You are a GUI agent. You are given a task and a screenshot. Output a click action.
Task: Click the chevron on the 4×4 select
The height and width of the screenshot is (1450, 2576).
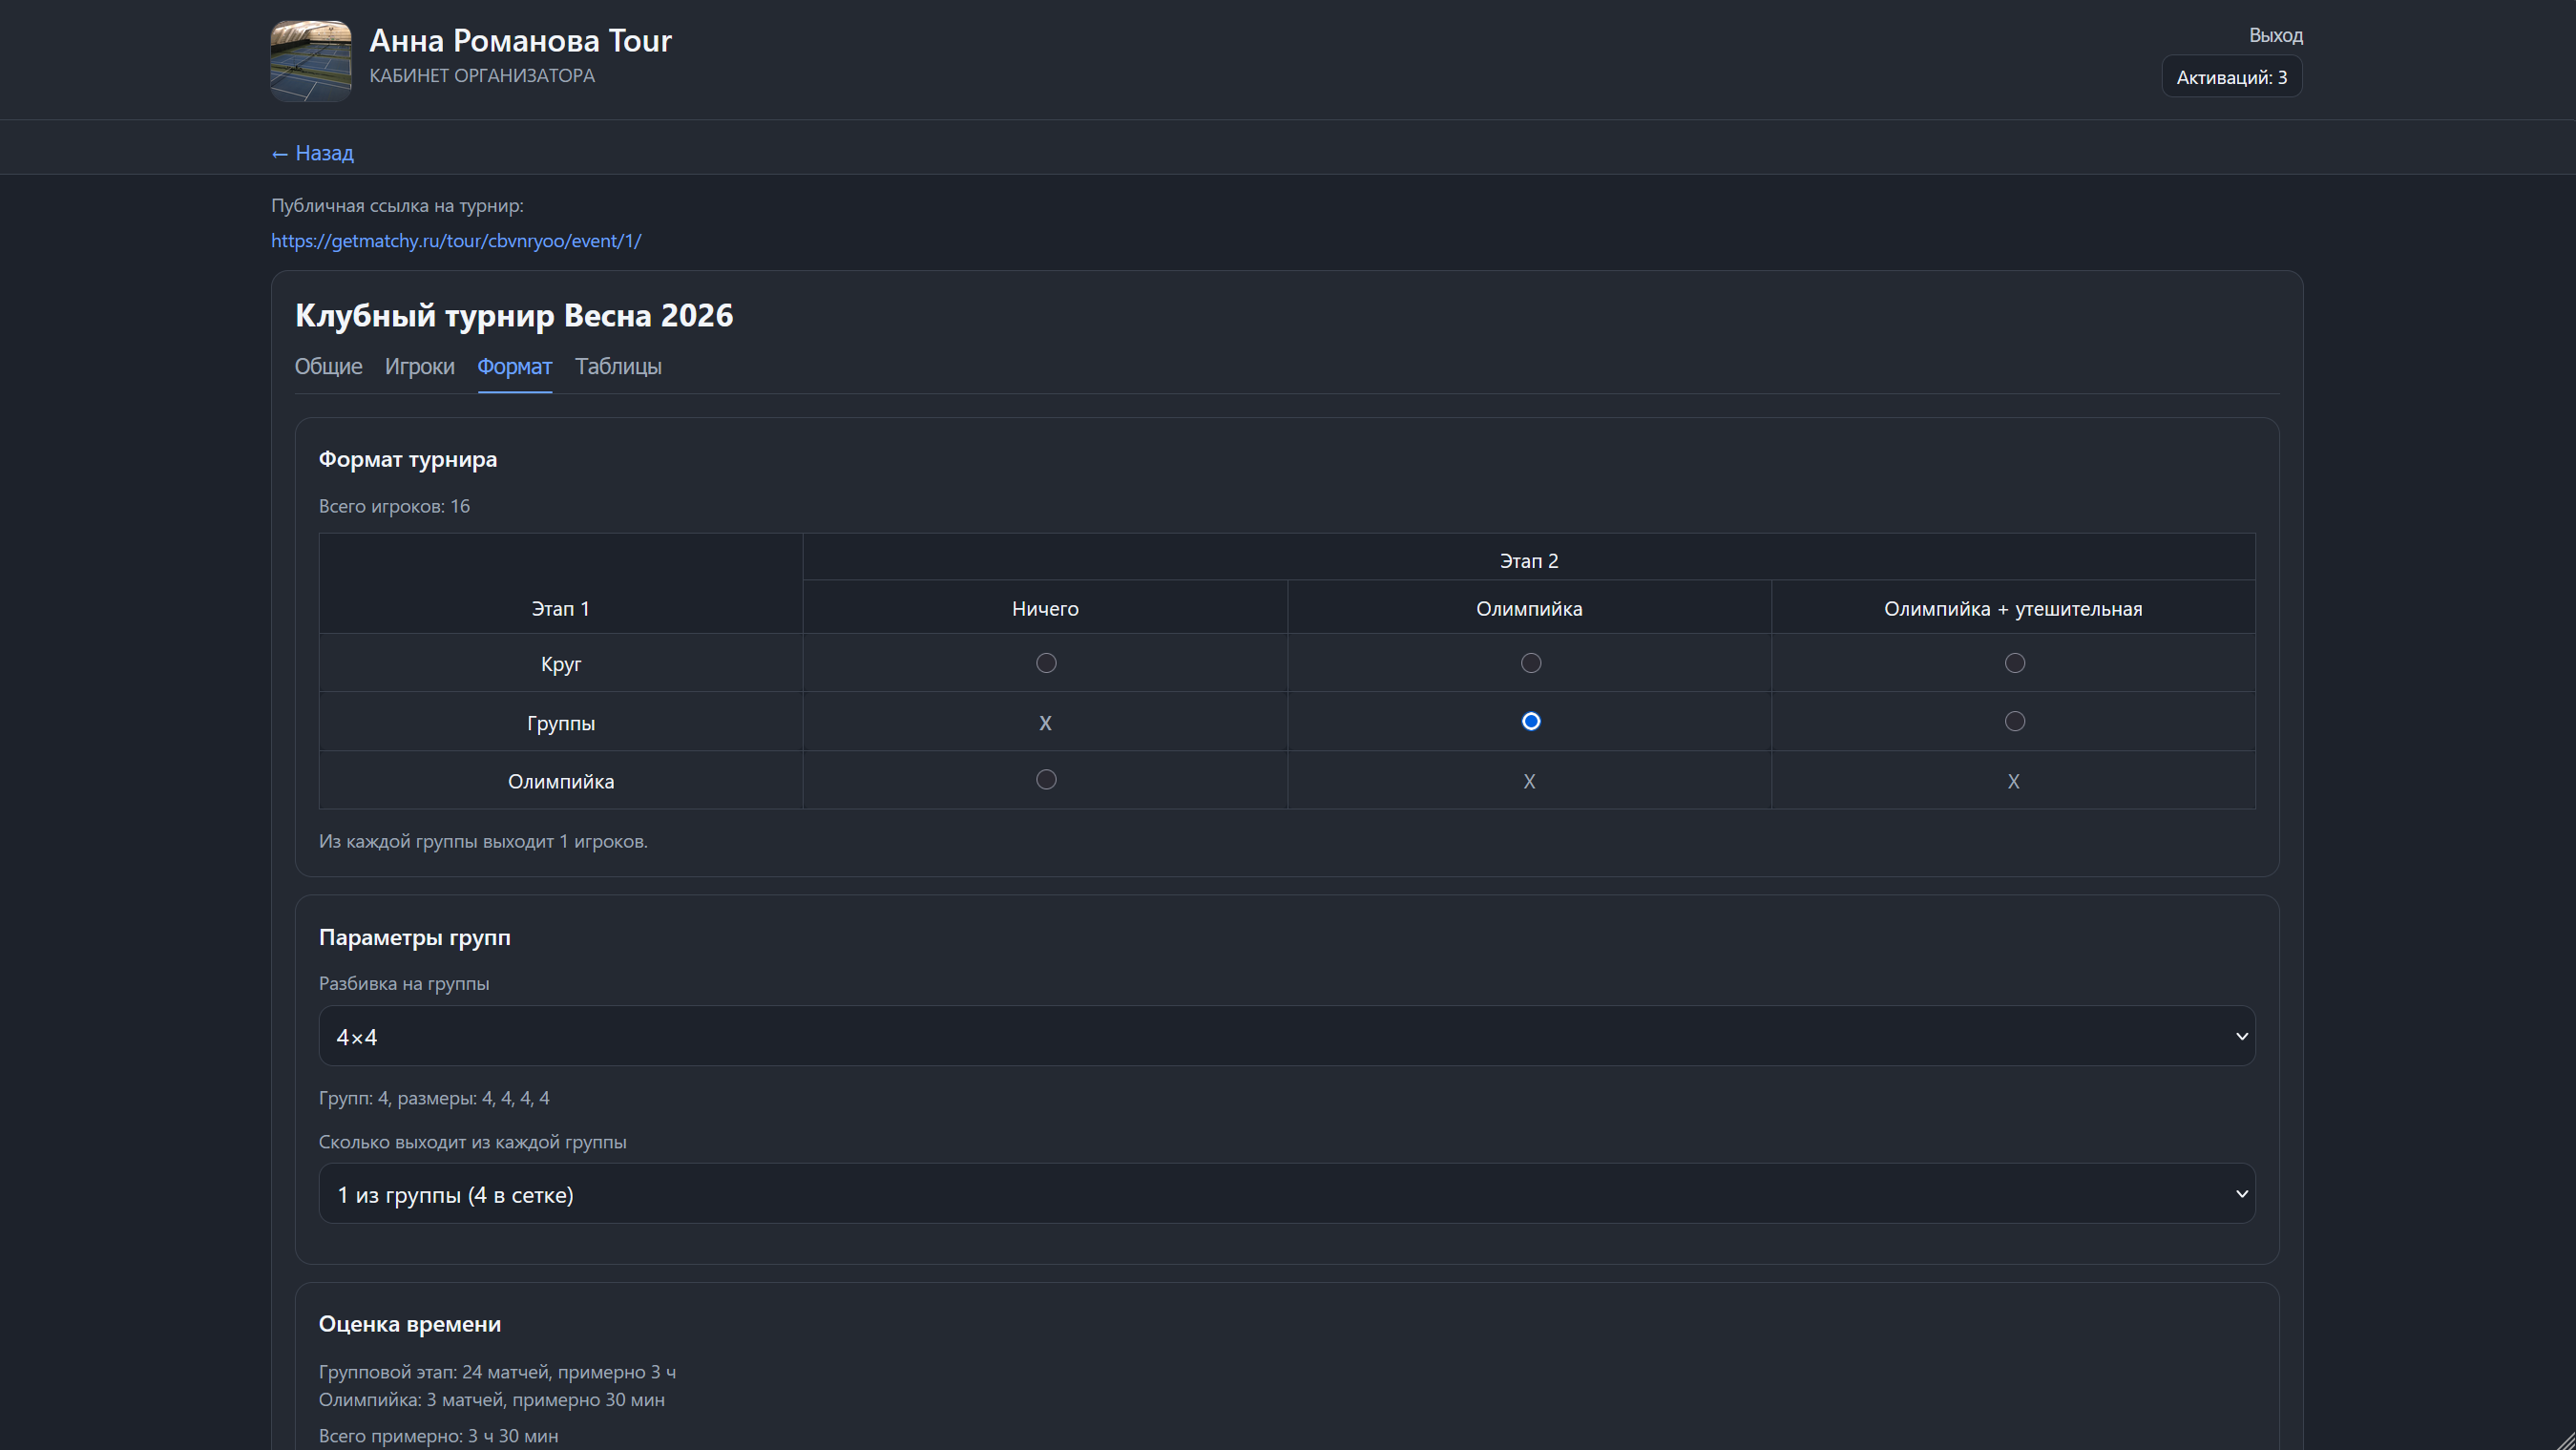(2241, 1036)
